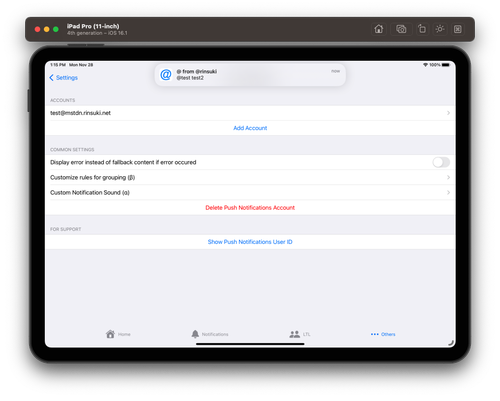
Task: Tap Show Push Notifications User ID
Action: tap(250, 242)
